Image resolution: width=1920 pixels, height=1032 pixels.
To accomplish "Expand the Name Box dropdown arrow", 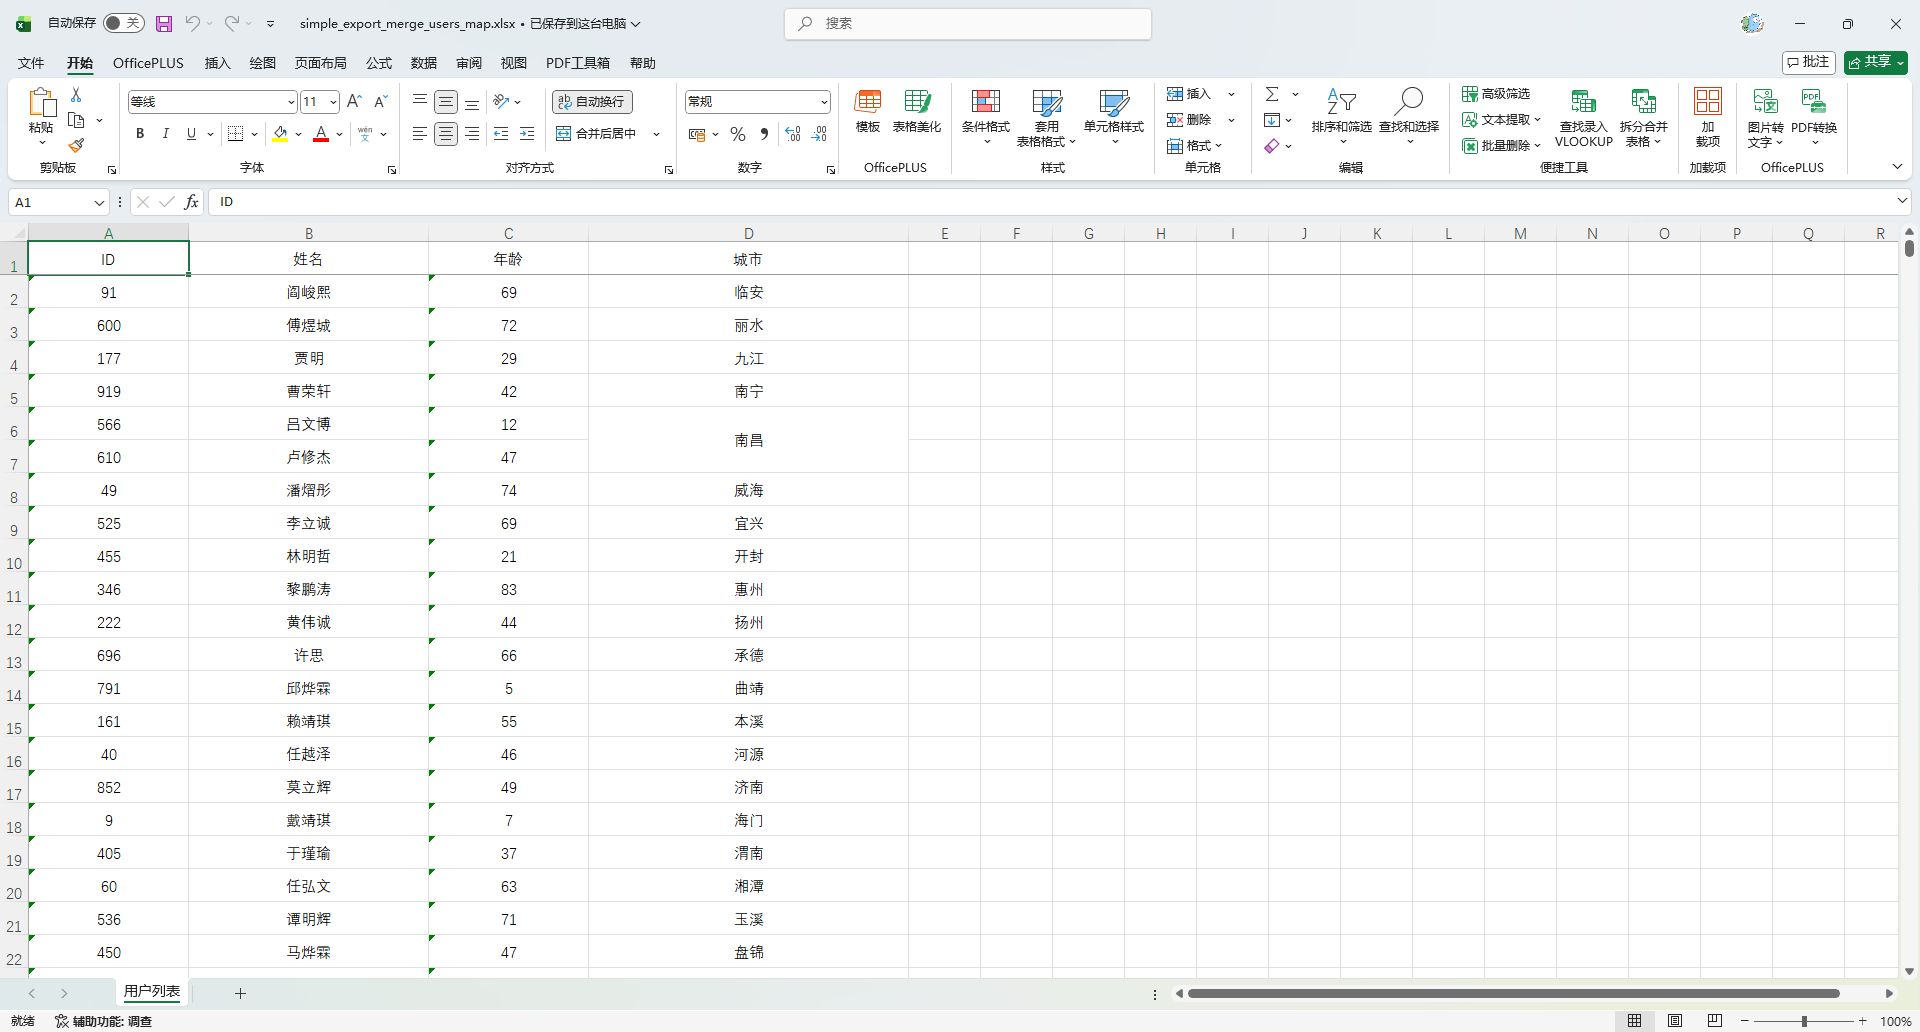I will tap(99, 203).
